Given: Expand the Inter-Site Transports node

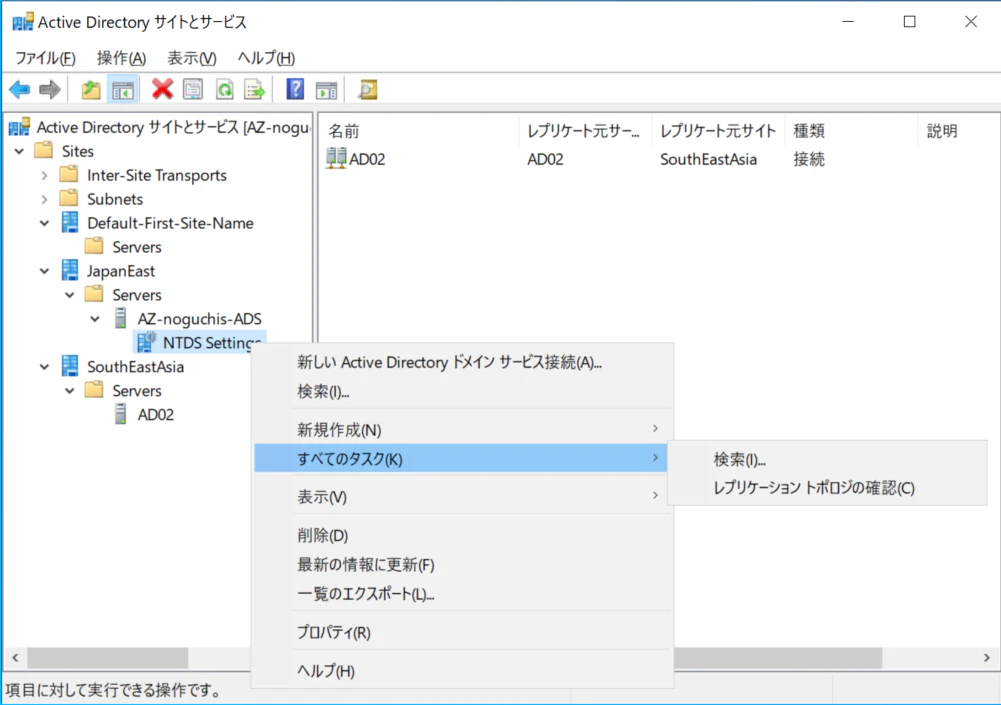Looking at the screenshot, I should (44, 175).
